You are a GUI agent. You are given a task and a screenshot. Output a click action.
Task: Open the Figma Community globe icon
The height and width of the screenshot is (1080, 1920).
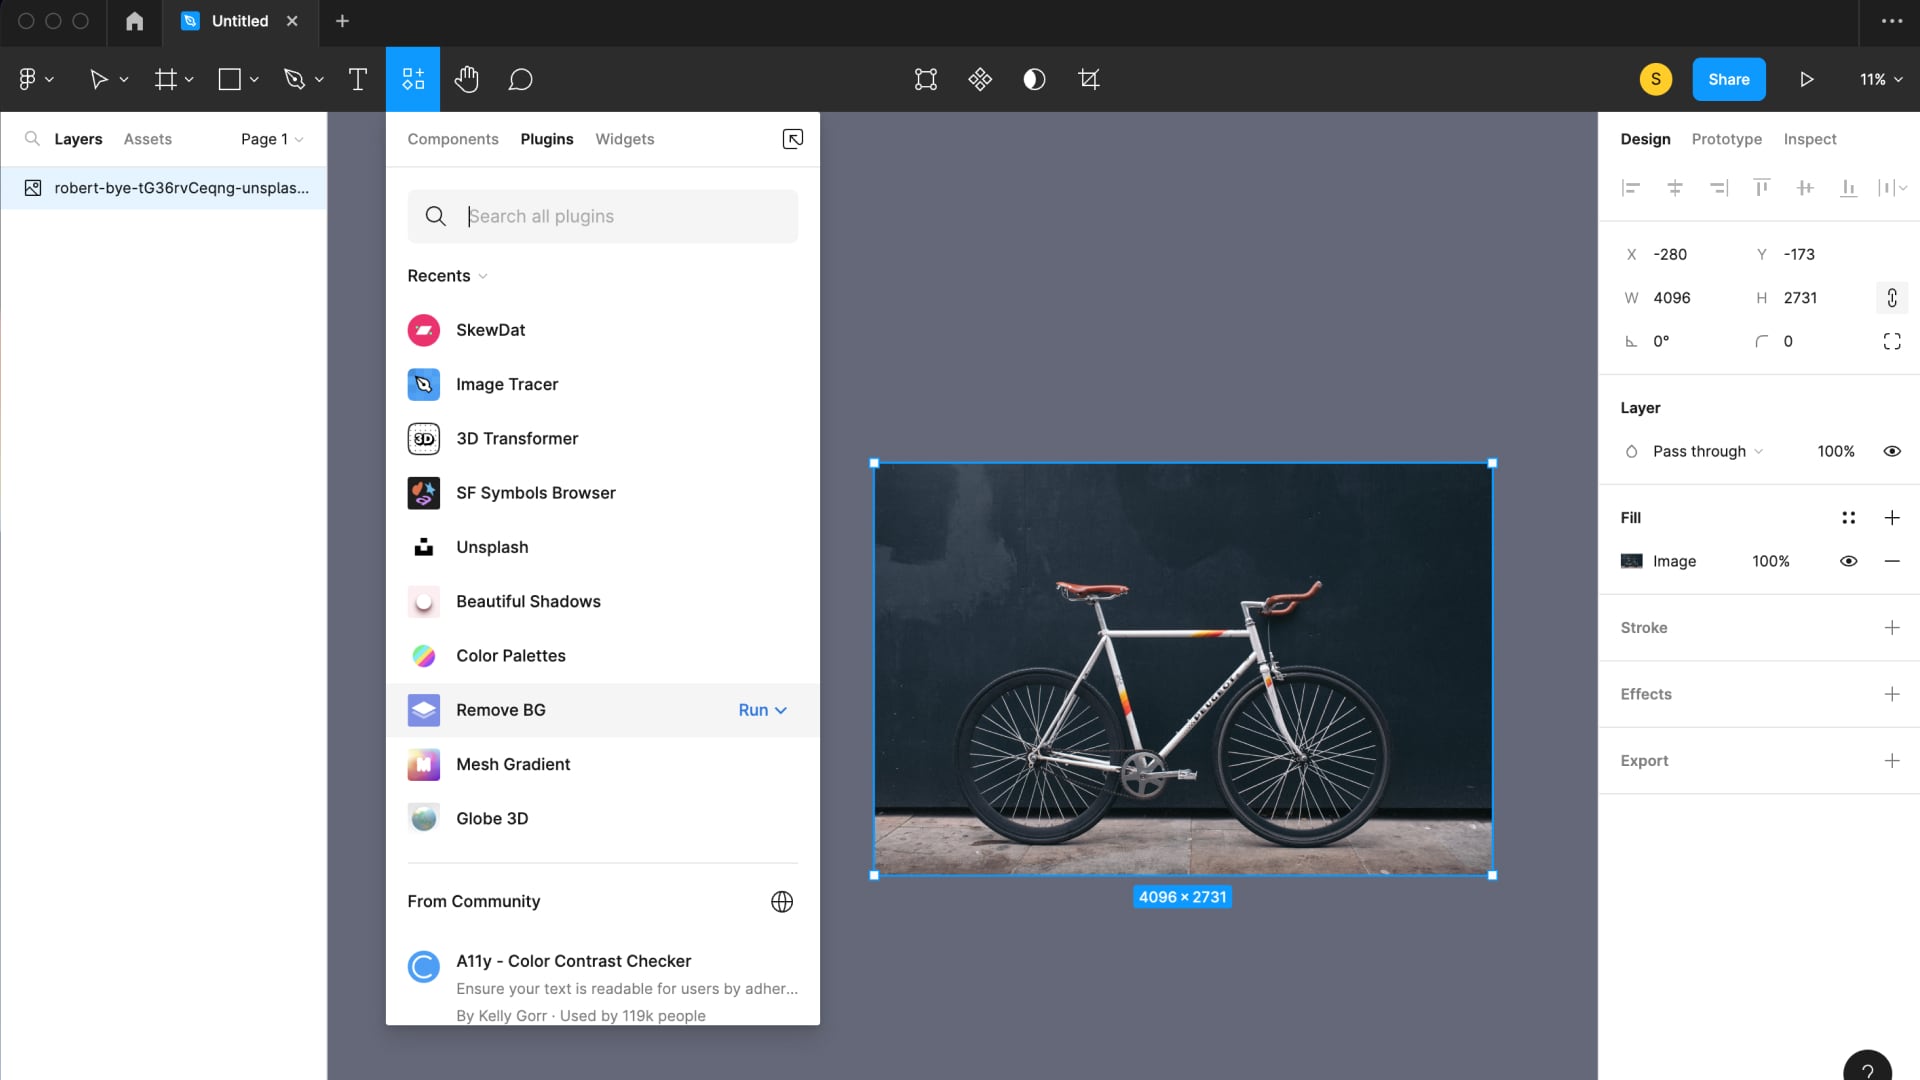pos(782,901)
